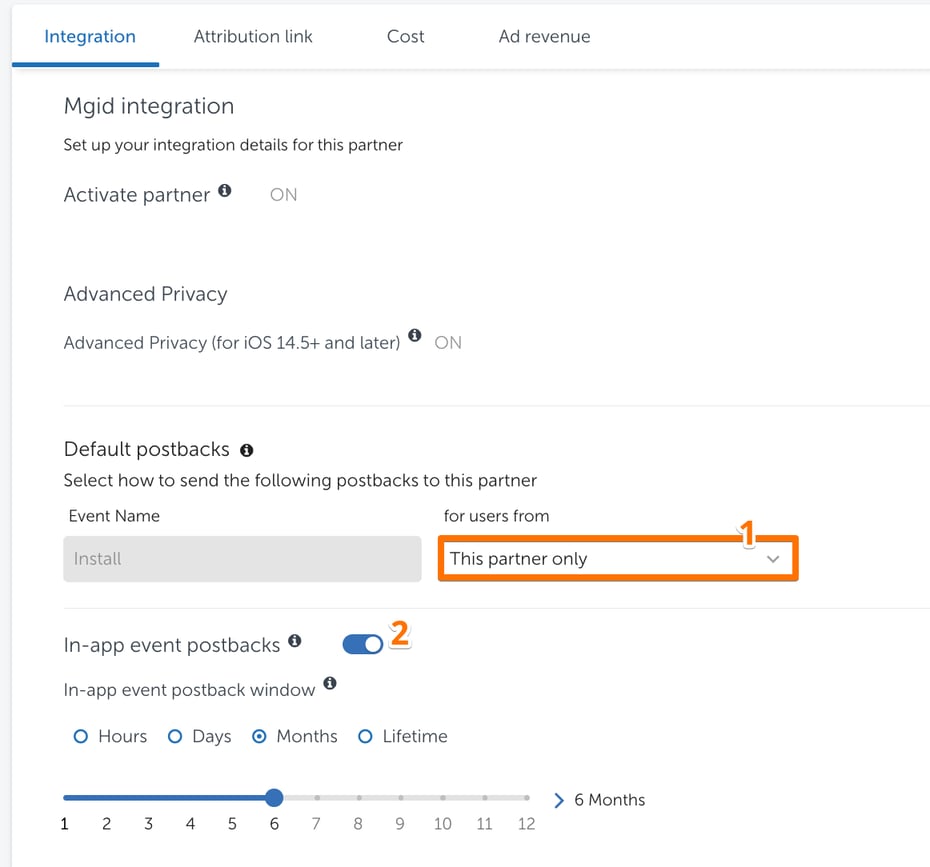Click the Activate partner ON indicator
The image size is (930, 867).
point(283,194)
